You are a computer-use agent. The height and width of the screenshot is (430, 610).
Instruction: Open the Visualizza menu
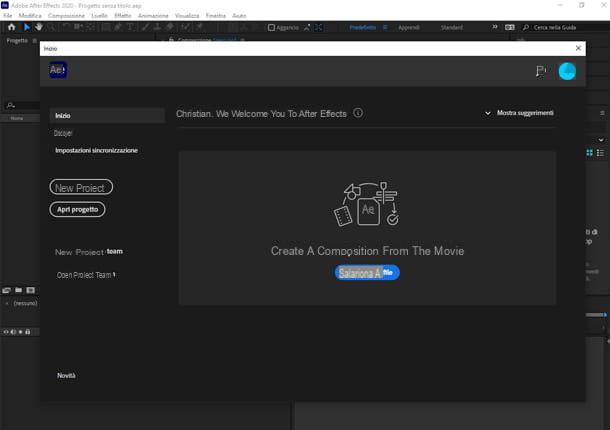tap(187, 16)
